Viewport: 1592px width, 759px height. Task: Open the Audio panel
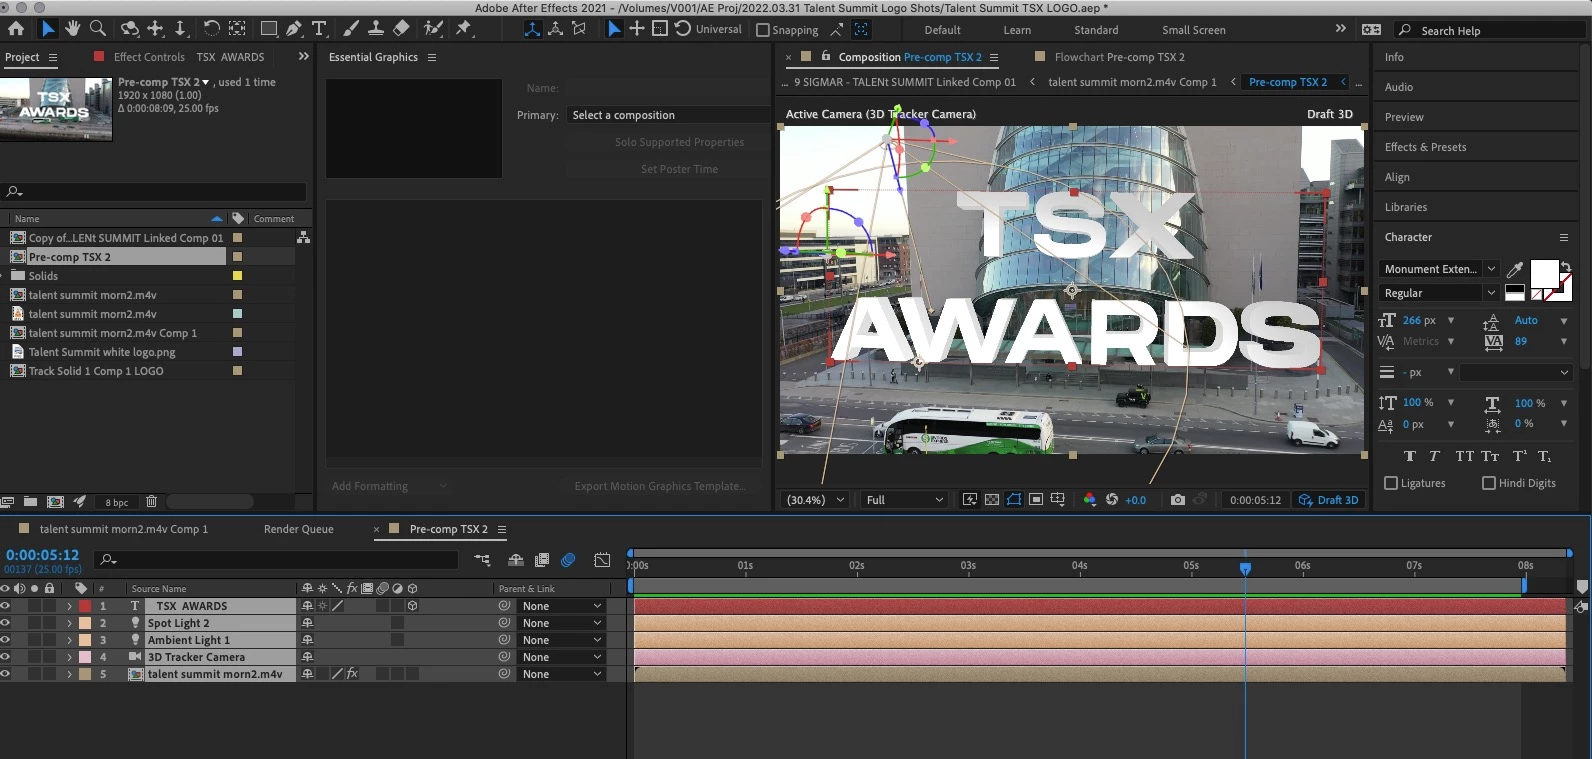(1398, 87)
